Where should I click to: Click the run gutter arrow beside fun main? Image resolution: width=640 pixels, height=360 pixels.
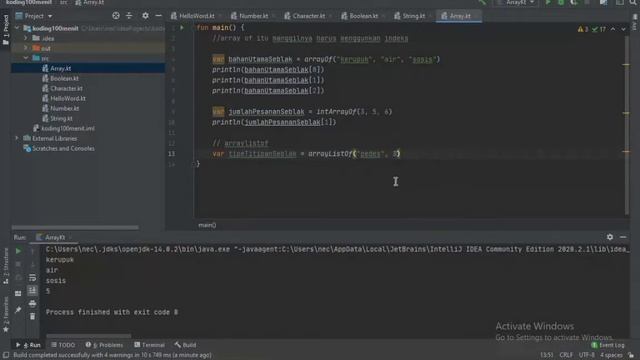pos(182,28)
